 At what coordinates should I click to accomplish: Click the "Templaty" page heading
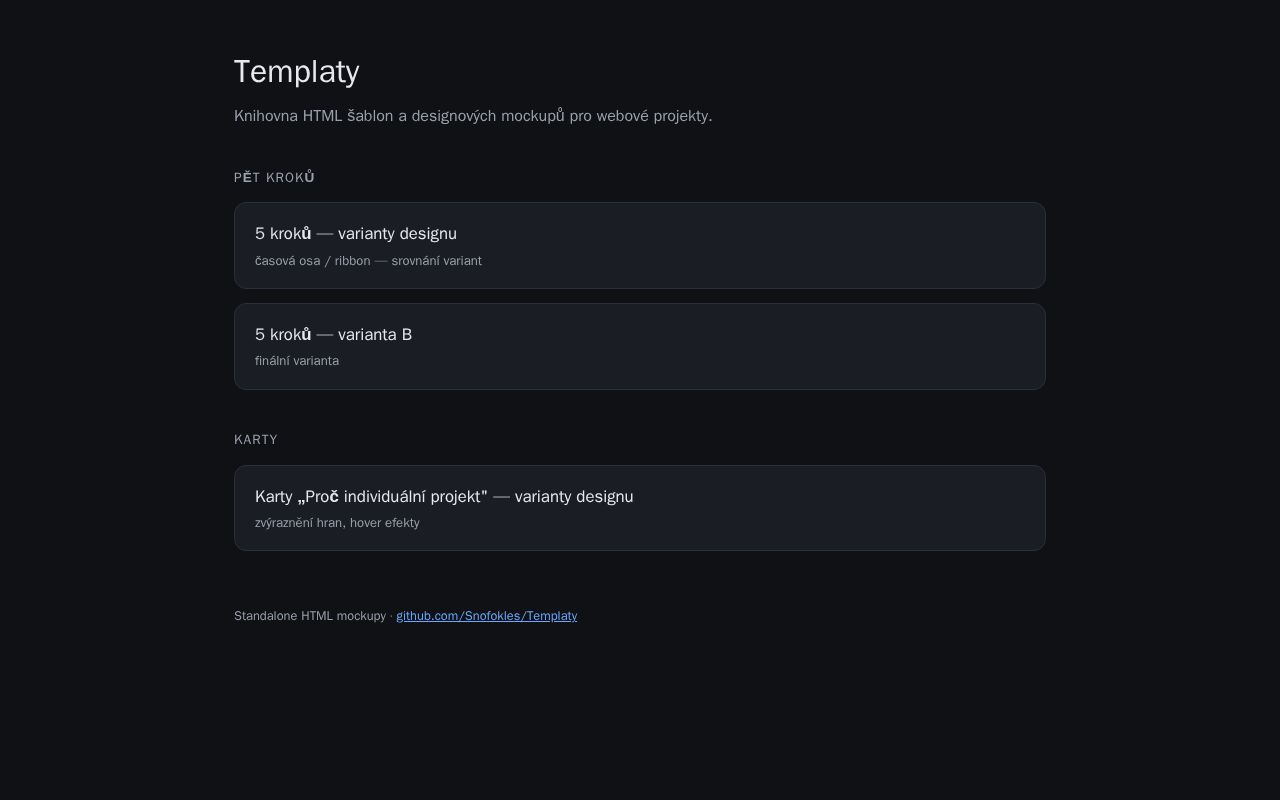(x=297, y=72)
